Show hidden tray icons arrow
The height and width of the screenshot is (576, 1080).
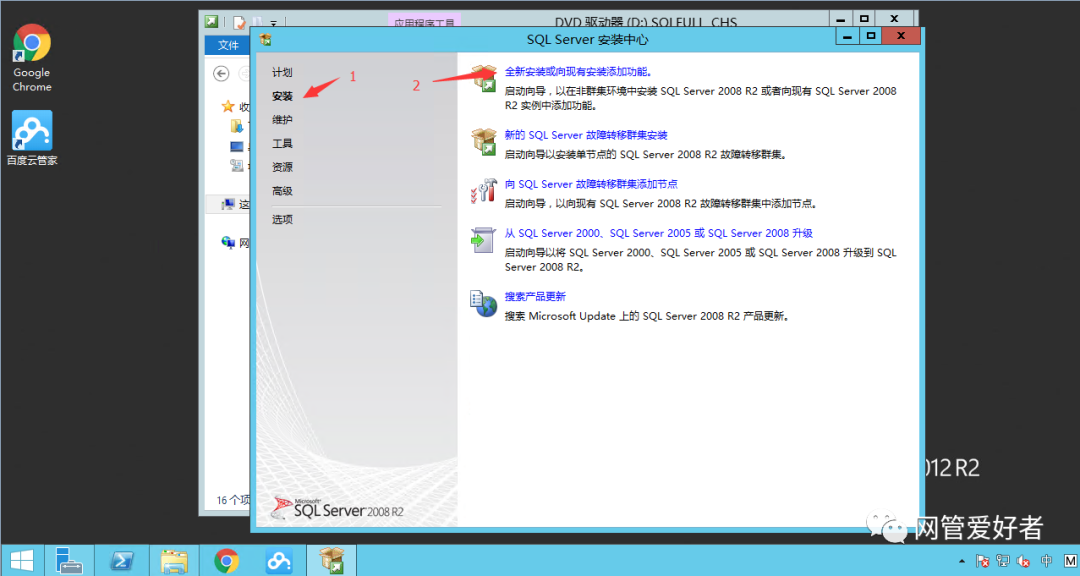tap(962, 562)
